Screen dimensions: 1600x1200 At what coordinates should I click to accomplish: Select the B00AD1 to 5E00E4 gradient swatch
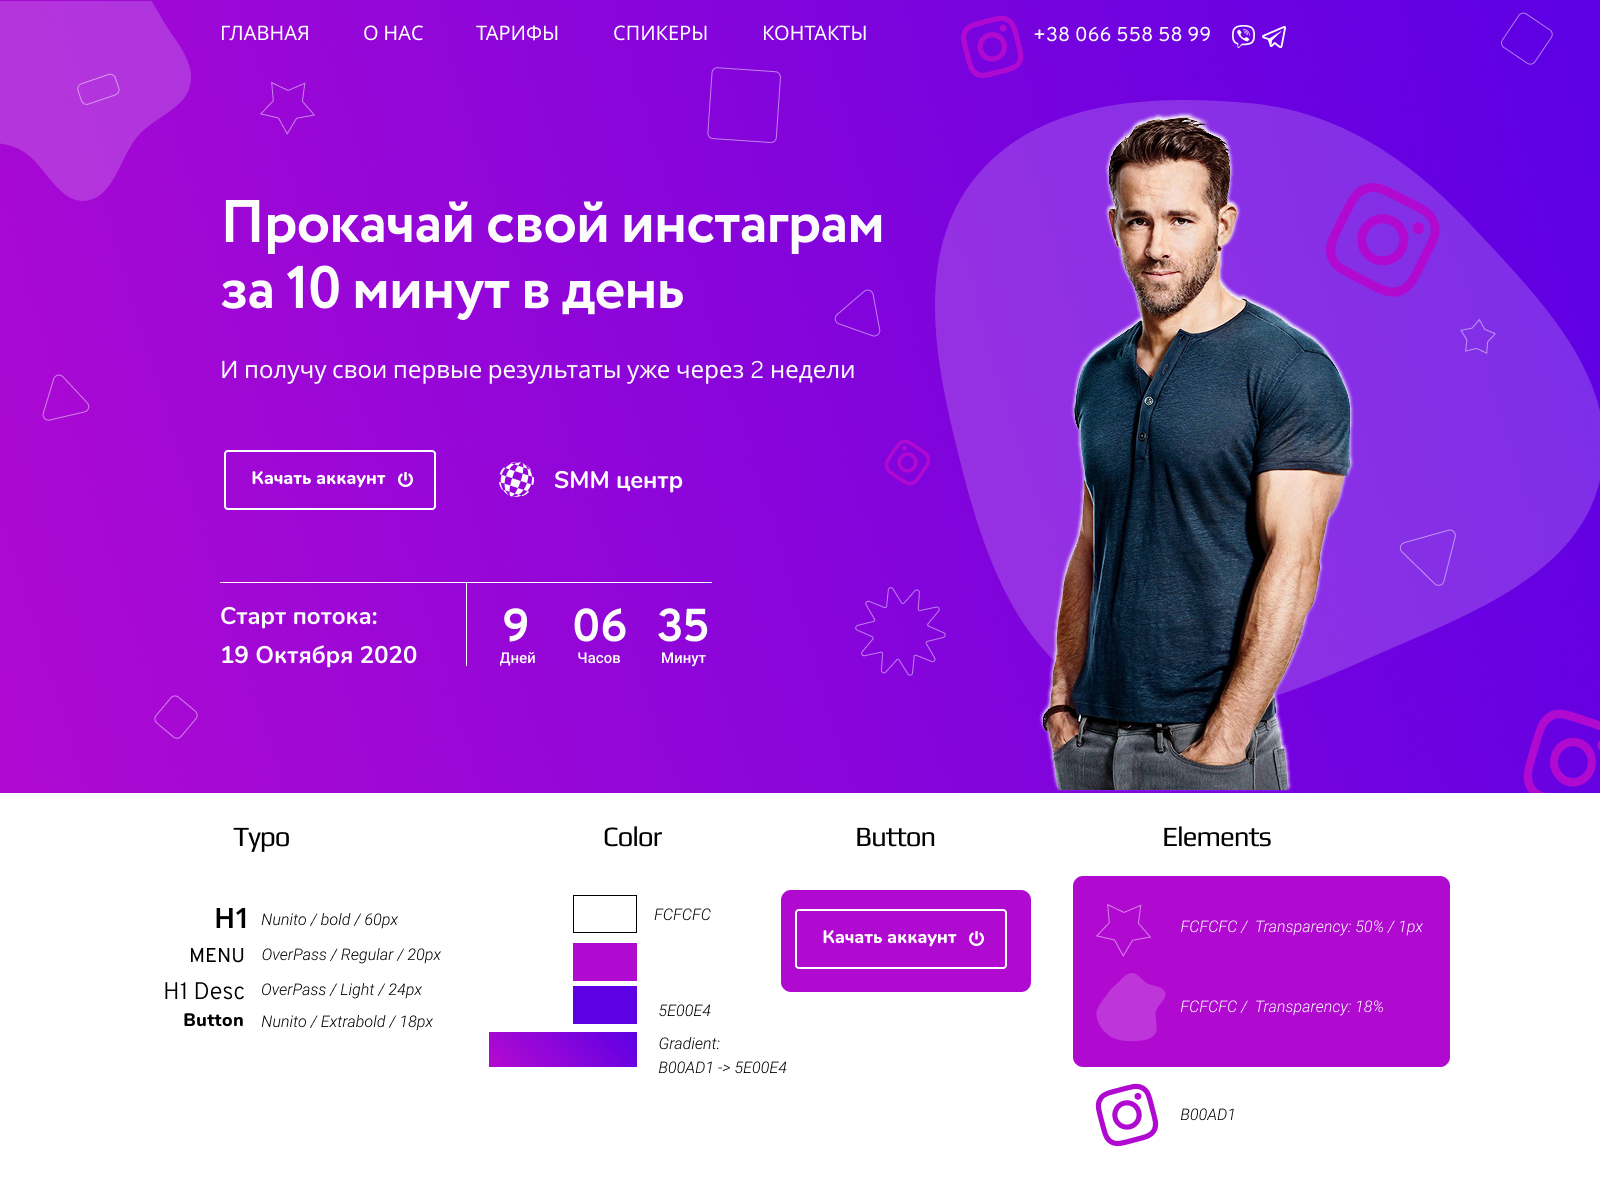coord(563,1049)
